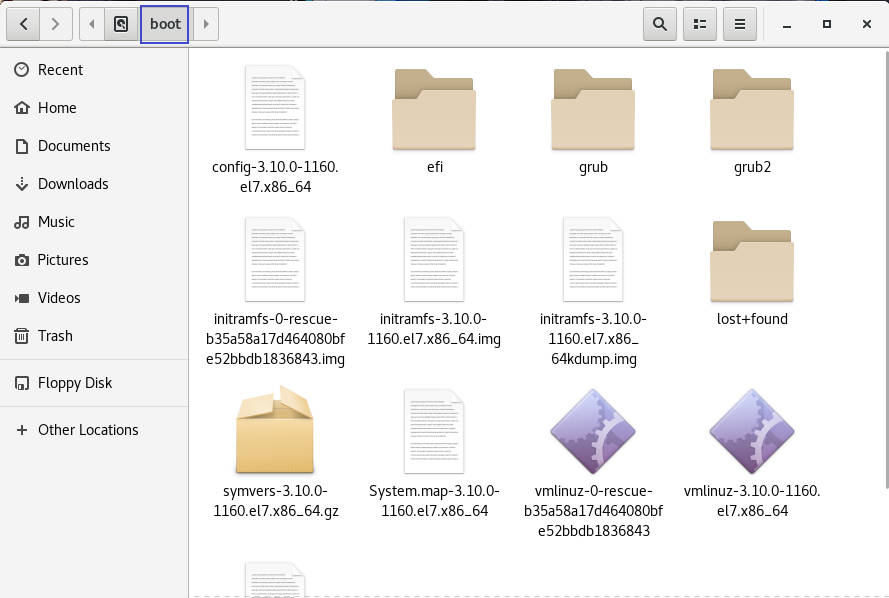Open Downloads in the sidebar
The height and width of the screenshot is (598, 889).
(x=94, y=184)
